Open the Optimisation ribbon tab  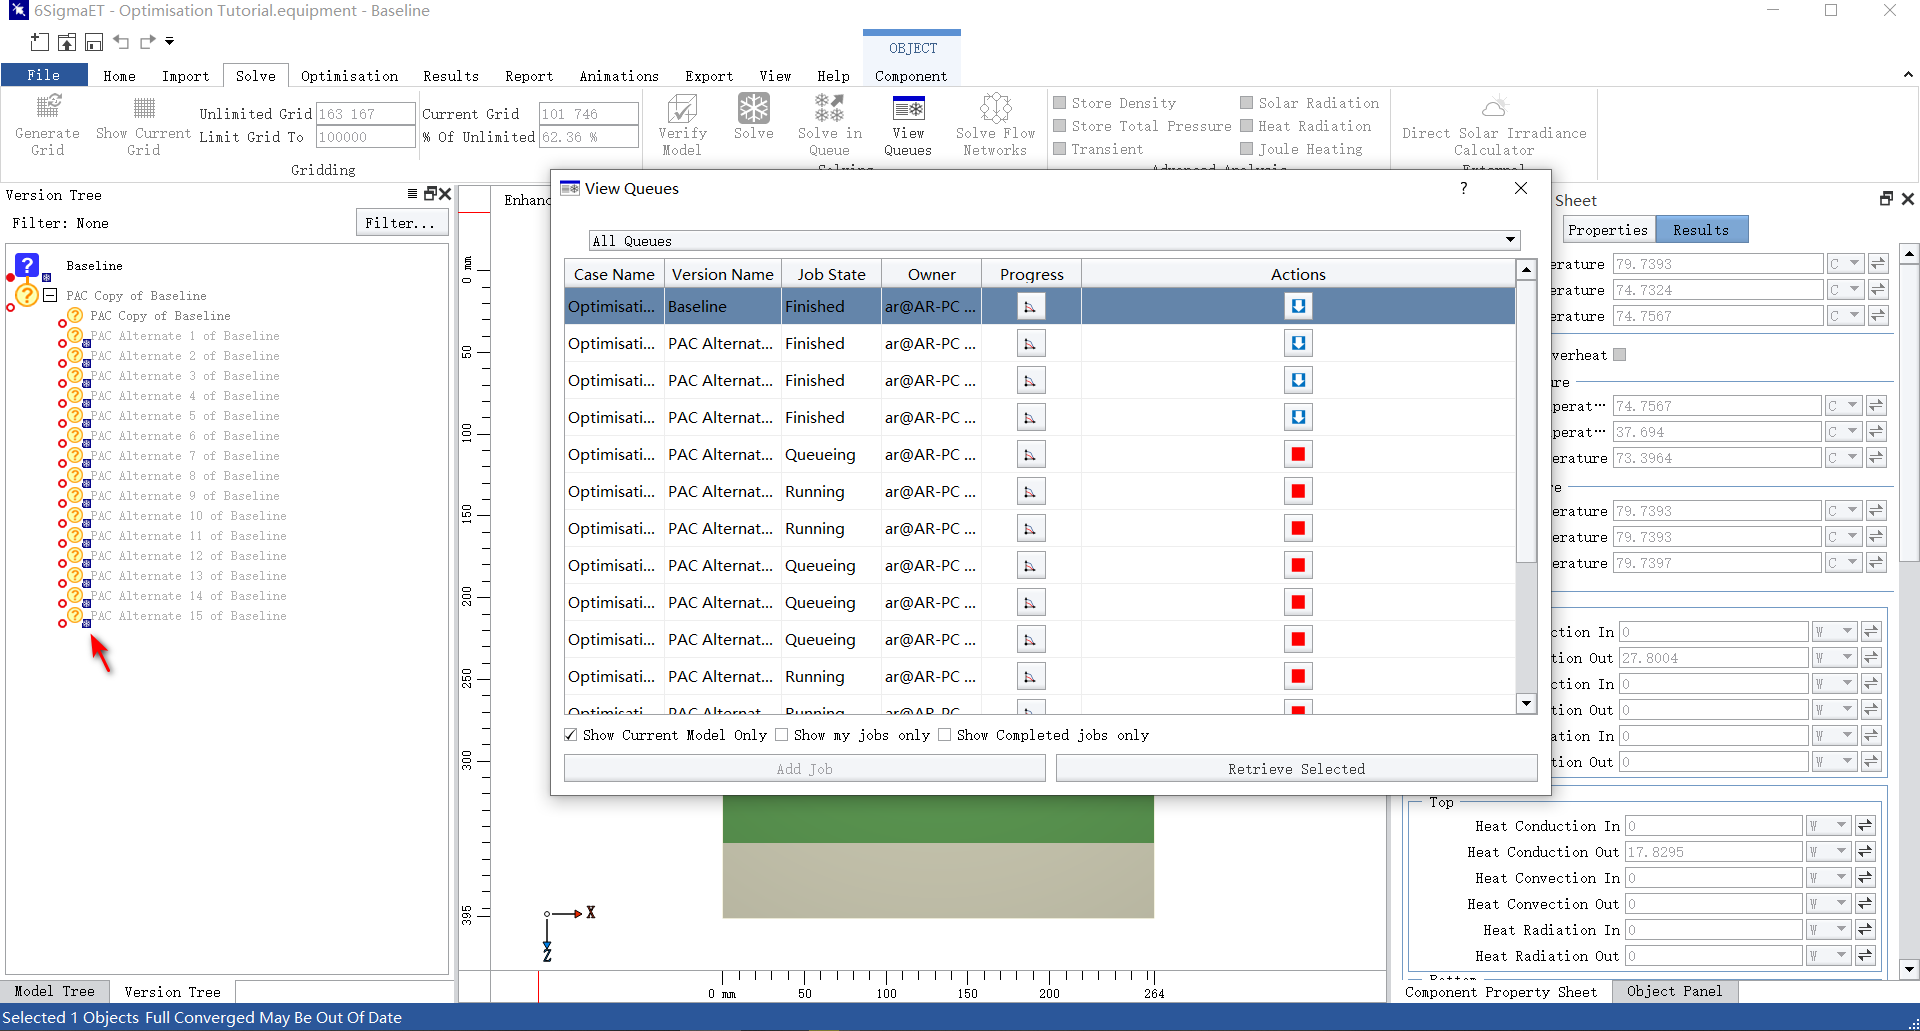tap(349, 76)
